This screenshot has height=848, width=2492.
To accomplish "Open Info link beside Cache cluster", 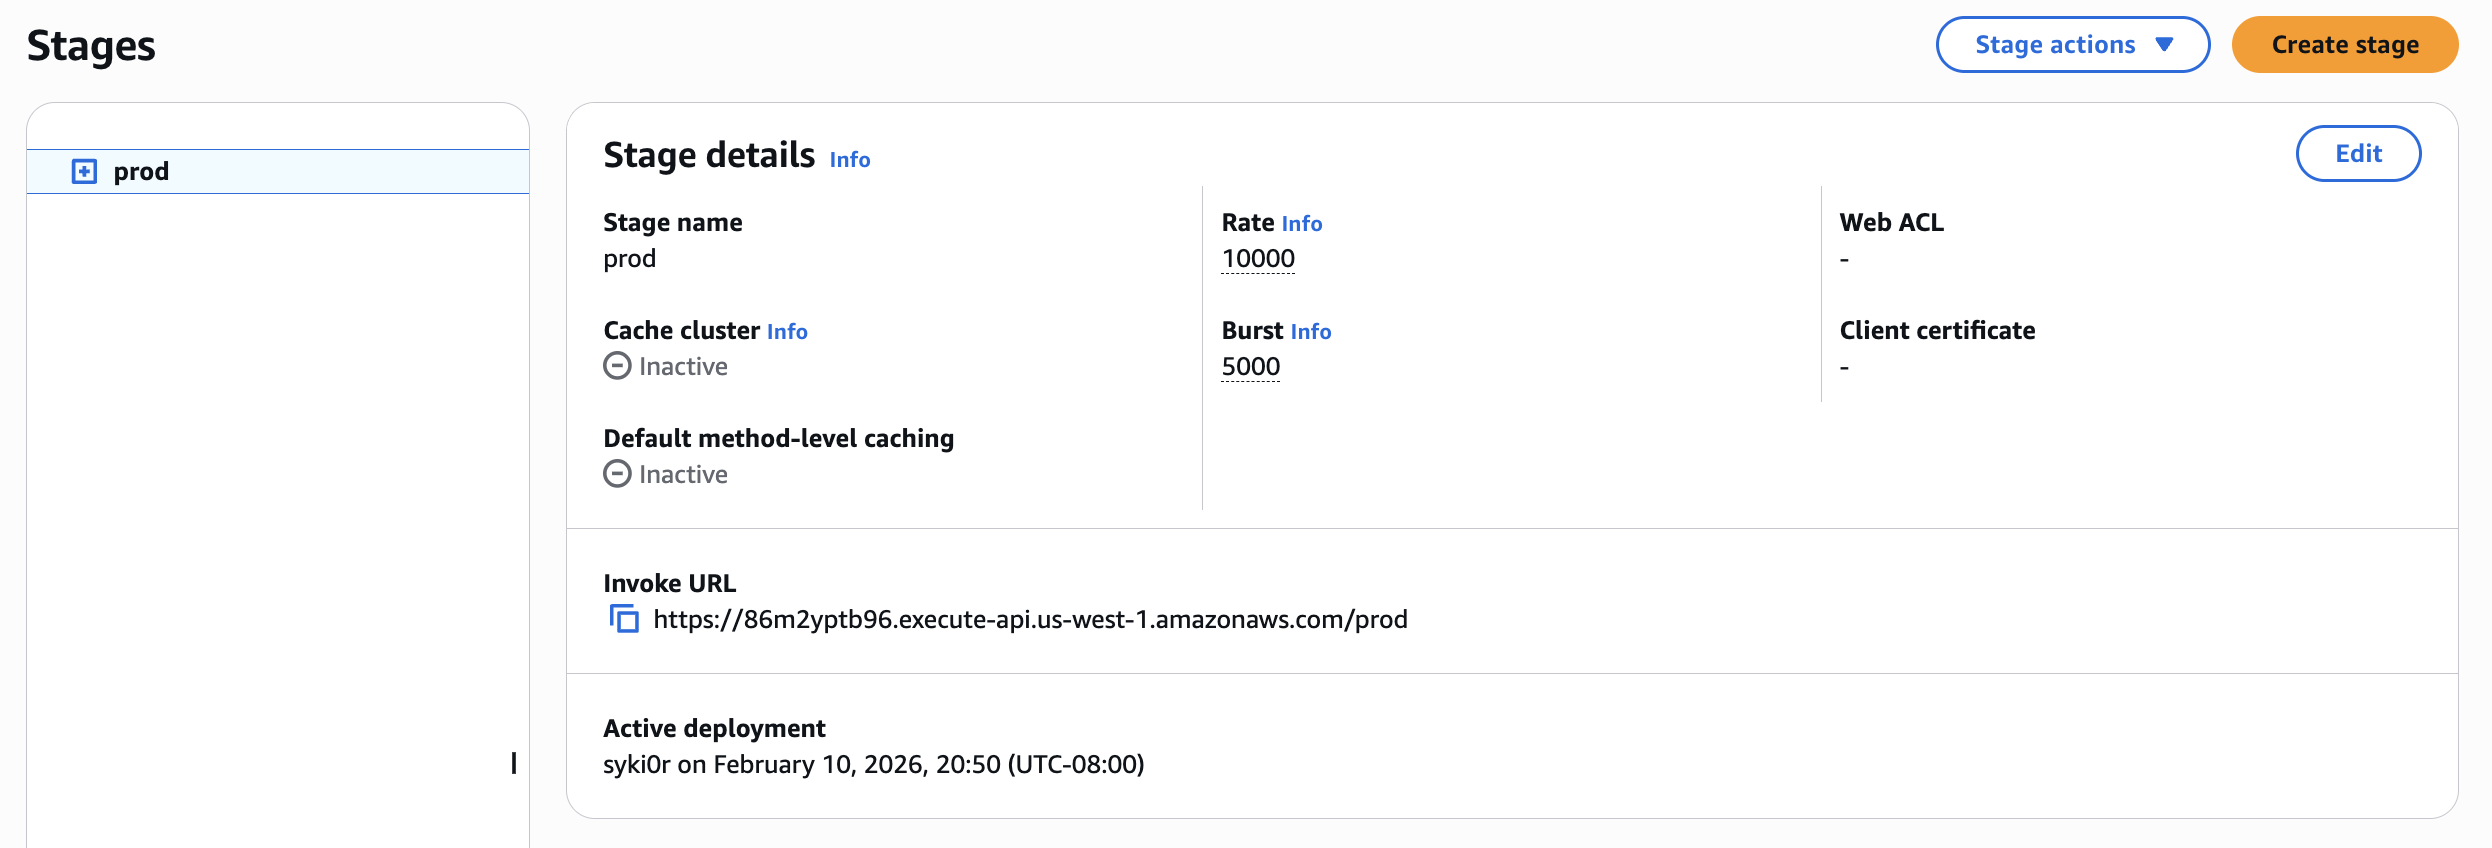I will [786, 332].
